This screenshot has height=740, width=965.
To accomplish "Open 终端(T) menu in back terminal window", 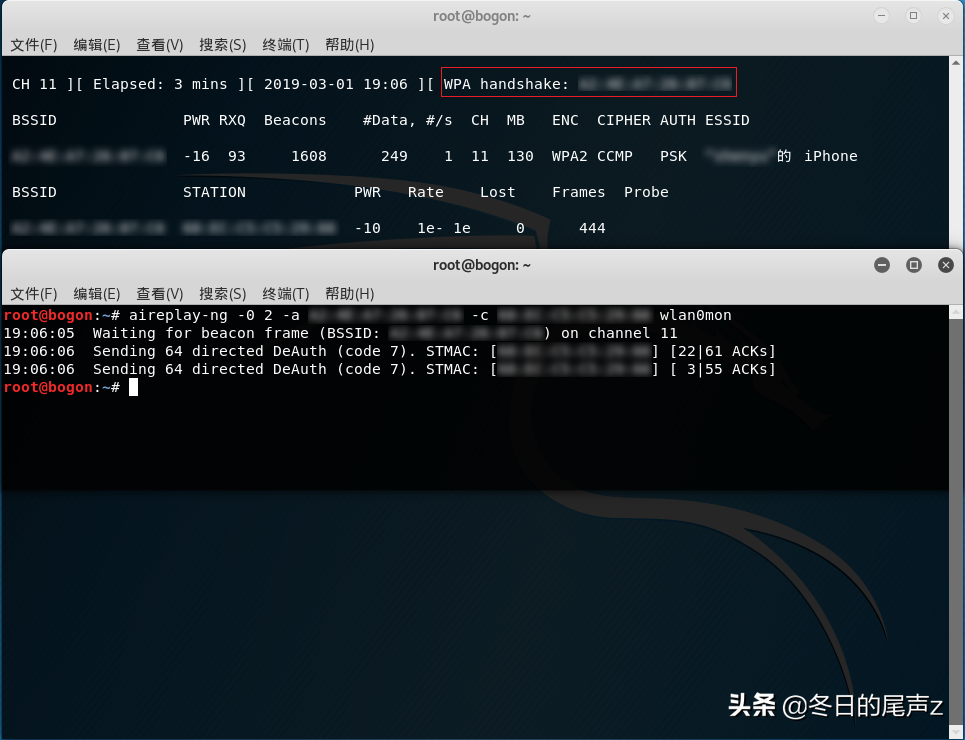I will pyautogui.click(x=286, y=45).
